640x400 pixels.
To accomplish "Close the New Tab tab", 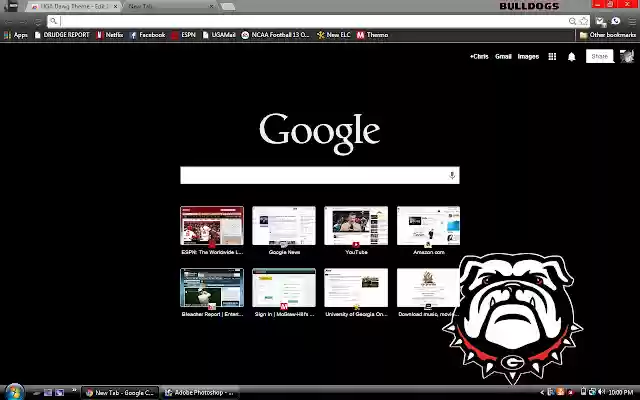I will pyautogui.click(x=211, y=7).
